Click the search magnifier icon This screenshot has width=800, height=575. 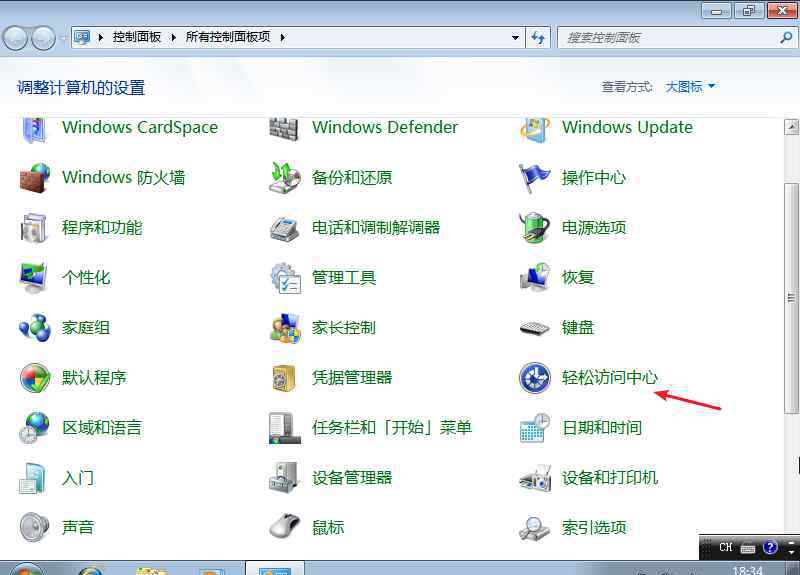click(x=786, y=37)
